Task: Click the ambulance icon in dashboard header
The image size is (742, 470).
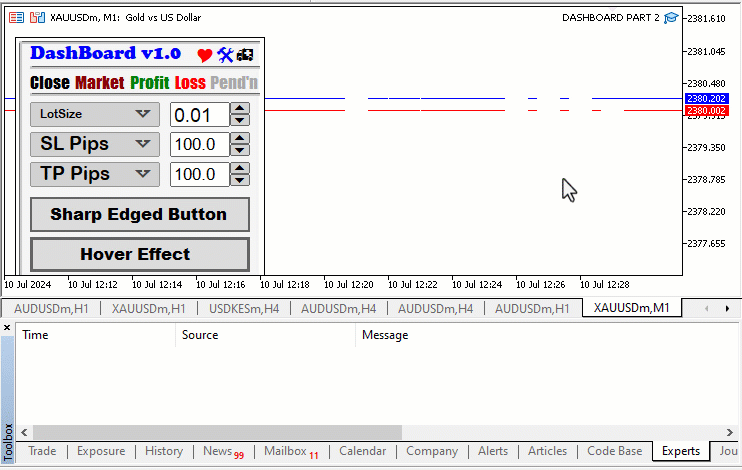Action: tap(245, 55)
